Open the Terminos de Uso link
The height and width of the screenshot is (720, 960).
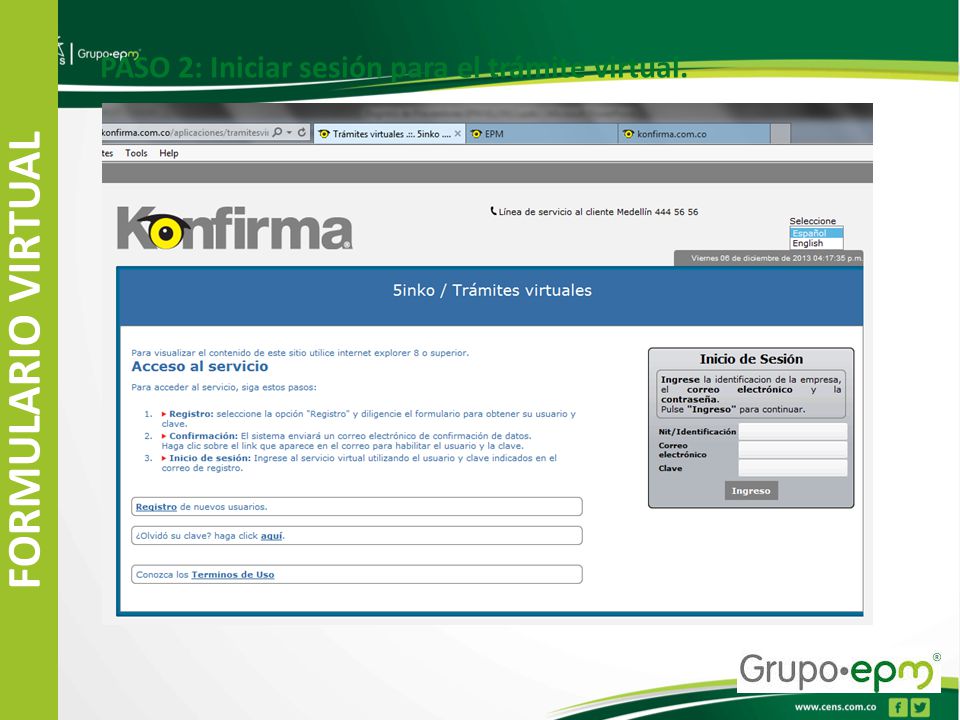(233, 574)
